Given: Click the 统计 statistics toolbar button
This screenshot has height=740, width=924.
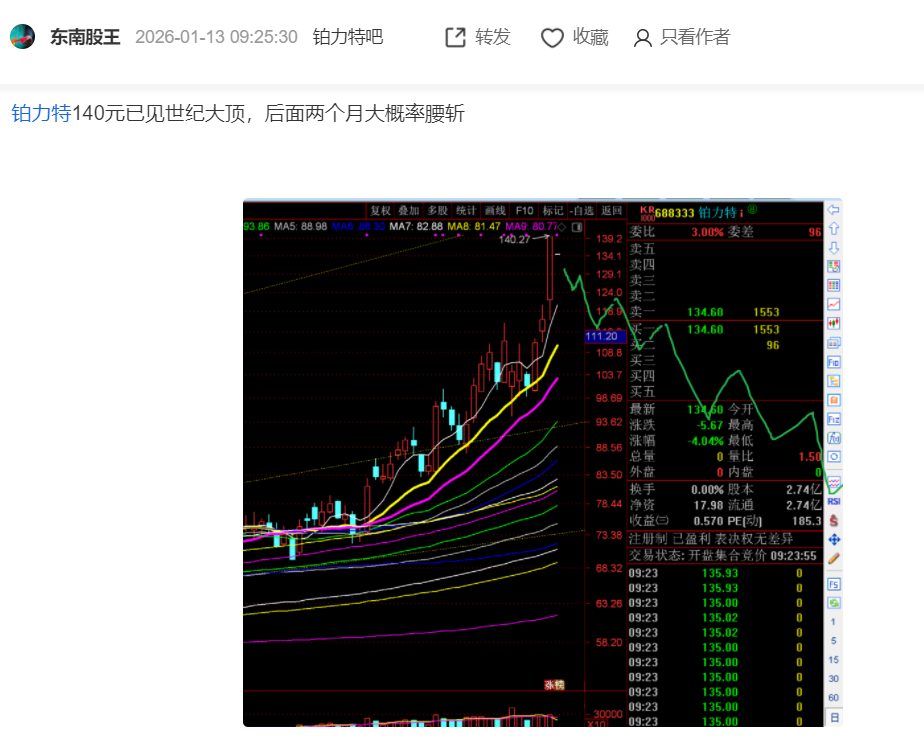Looking at the screenshot, I should point(466,210).
